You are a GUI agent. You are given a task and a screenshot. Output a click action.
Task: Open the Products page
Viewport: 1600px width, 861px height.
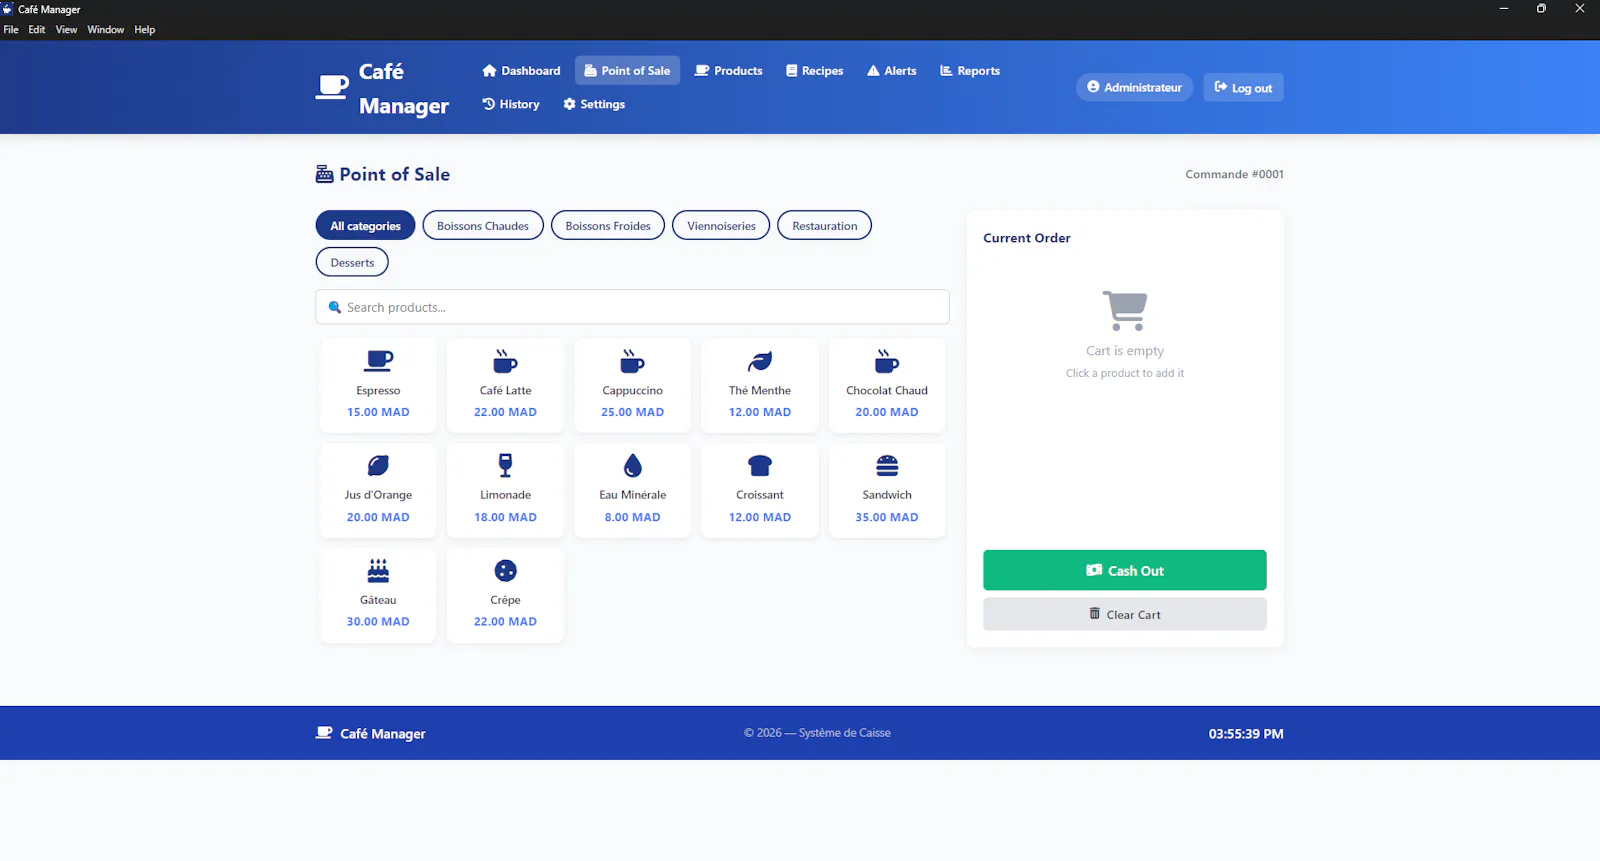(x=729, y=70)
